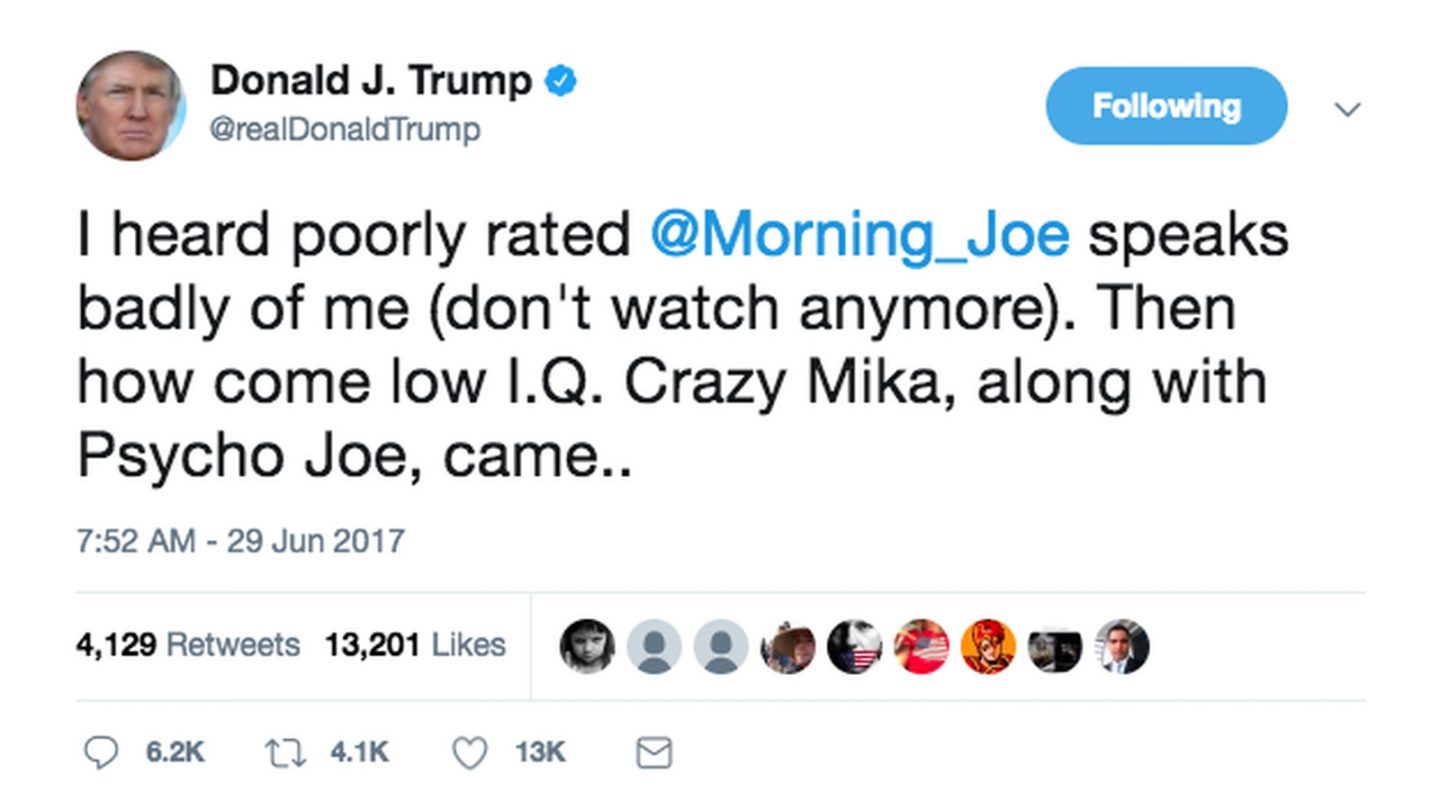View the 4,129 Retweets list
This screenshot has width=1440, height=810.
click(188, 645)
